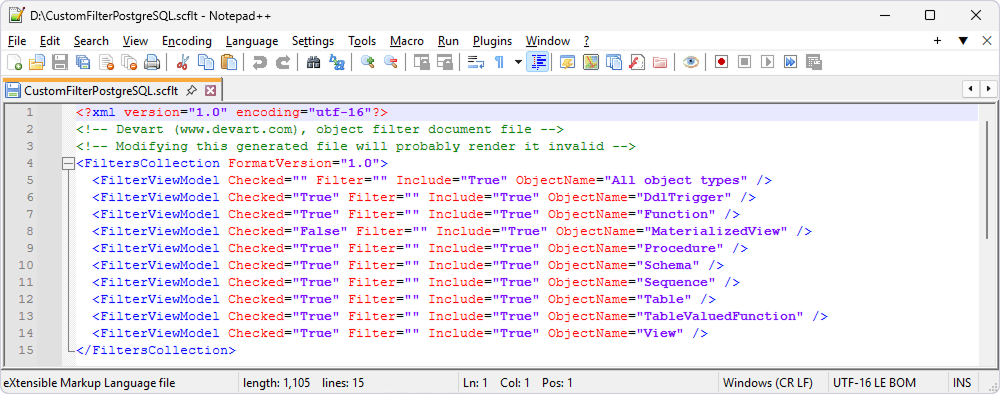Open Folder as Workspace icon
Screen dimensions: 1000x394
click(659, 62)
